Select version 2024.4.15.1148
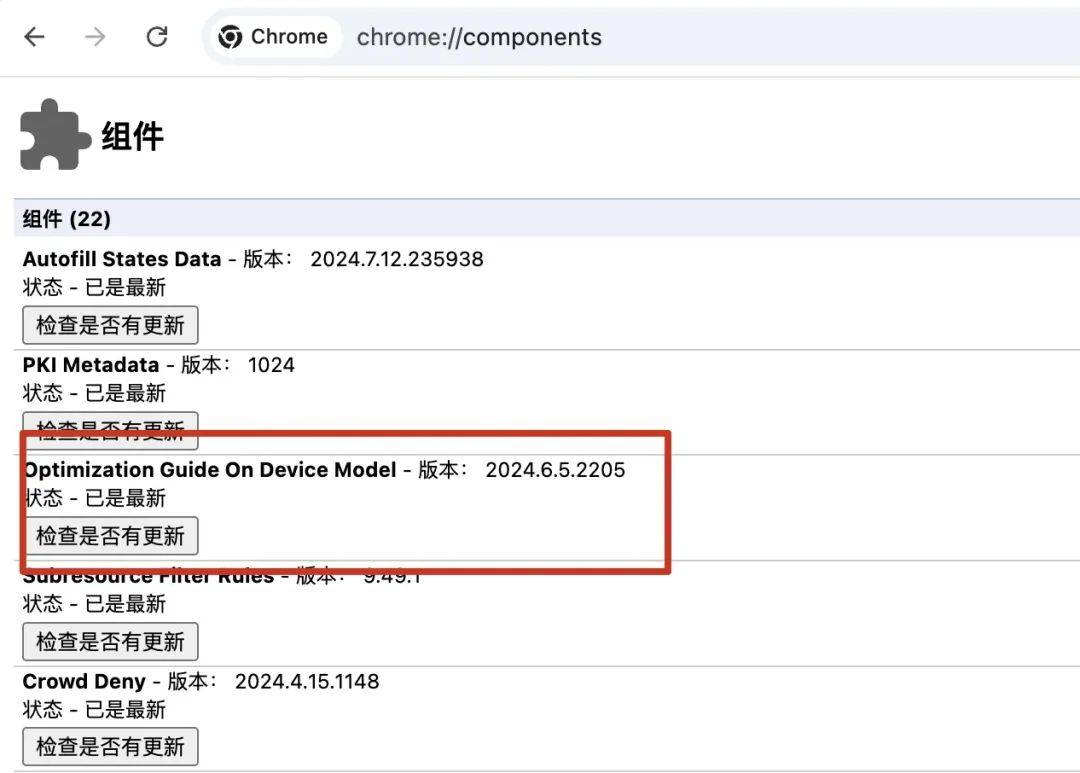Viewport: 1080px width, 773px height. click(x=307, y=681)
